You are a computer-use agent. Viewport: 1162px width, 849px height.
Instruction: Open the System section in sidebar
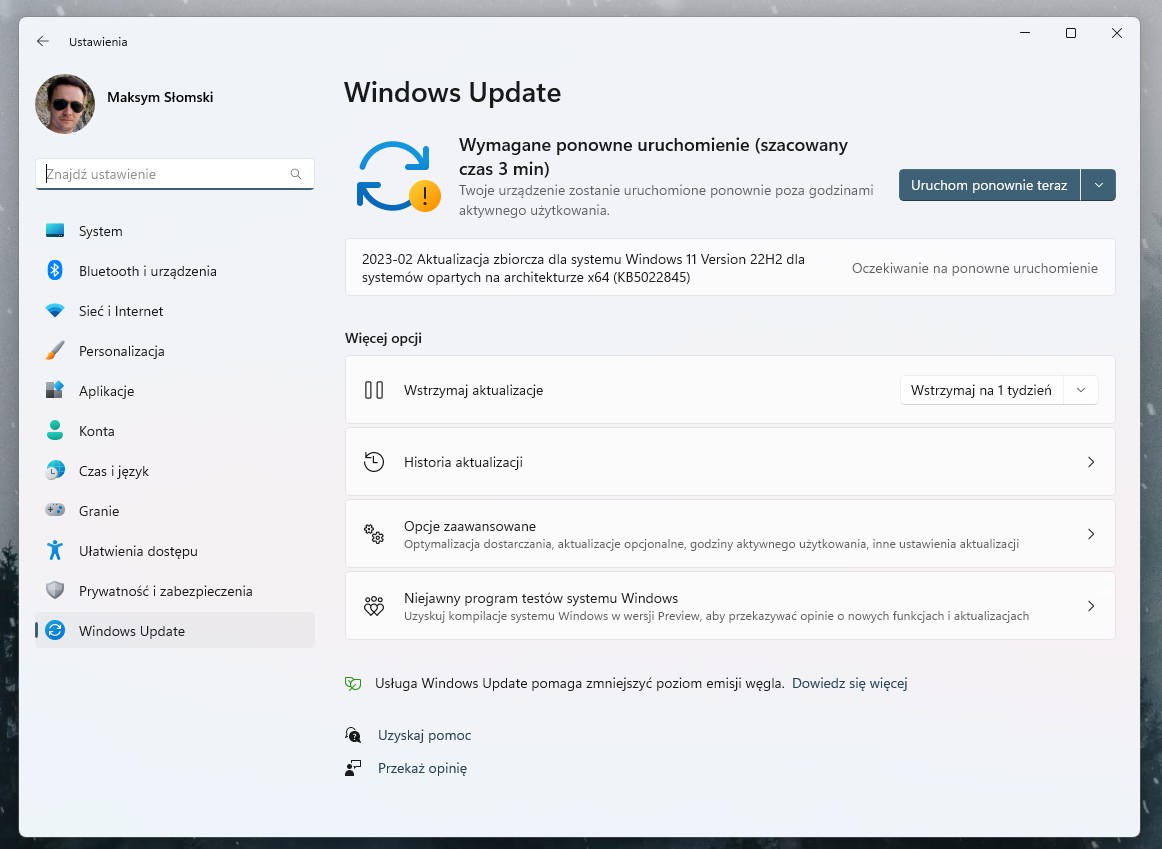57,230
